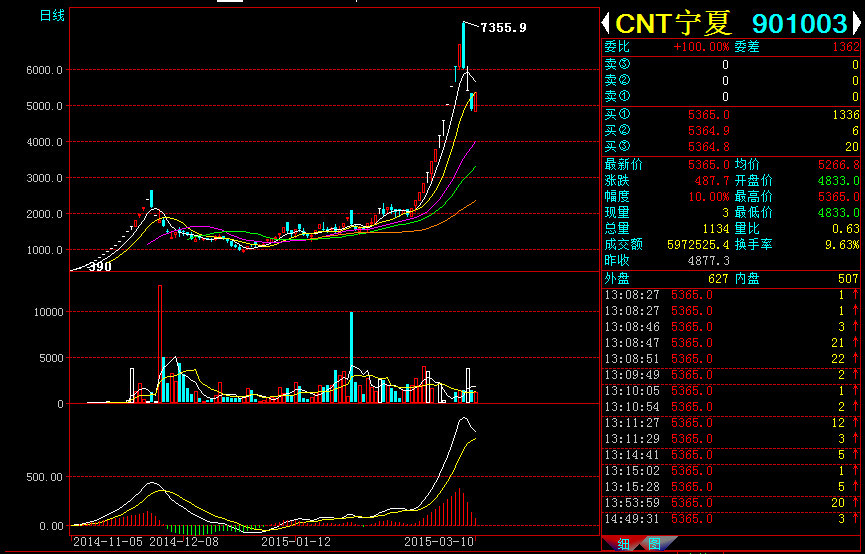Click the 委差 value 1362
The width and height of the screenshot is (865, 554).
click(846, 47)
